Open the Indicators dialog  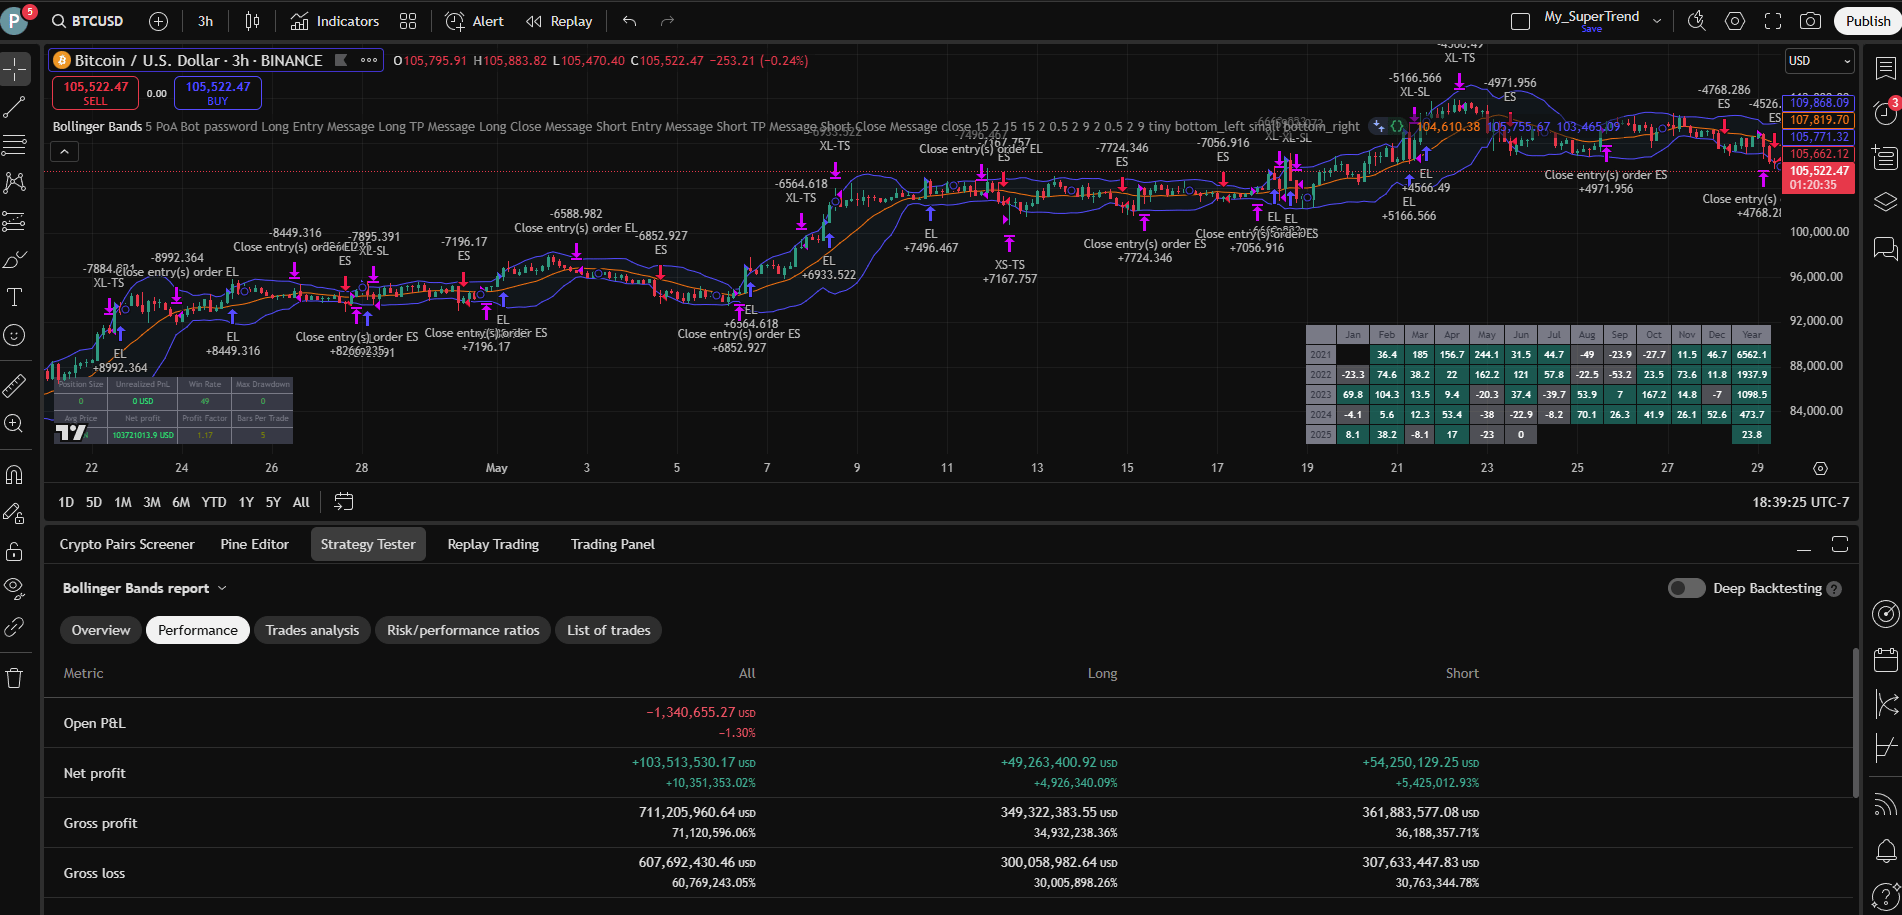[335, 21]
